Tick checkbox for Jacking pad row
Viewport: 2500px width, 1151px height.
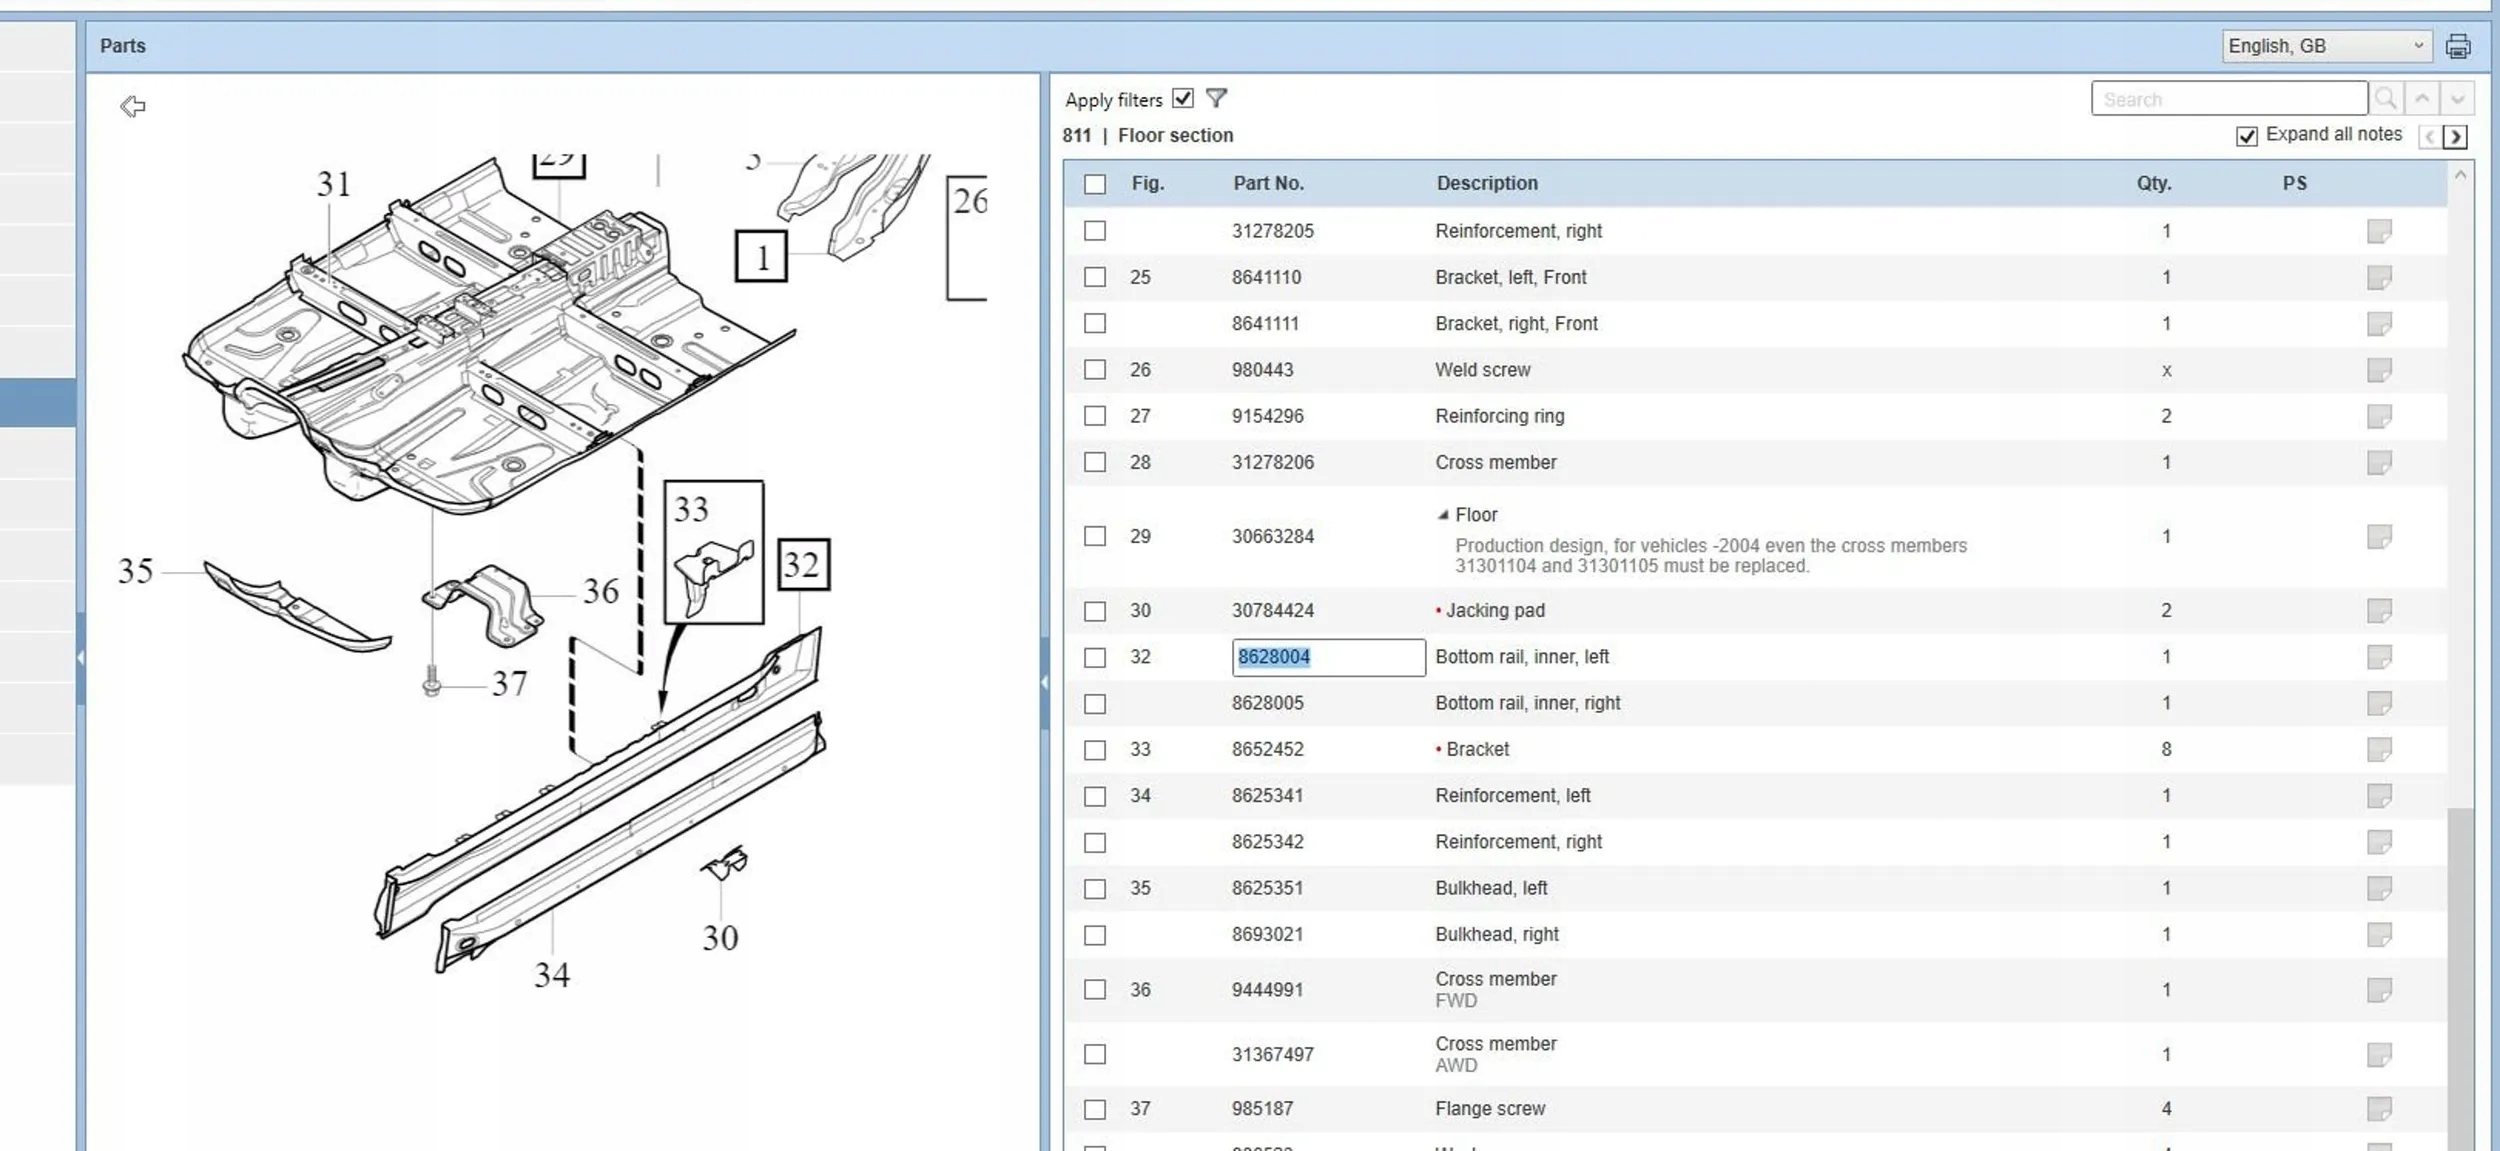[x=1095, y=611]
